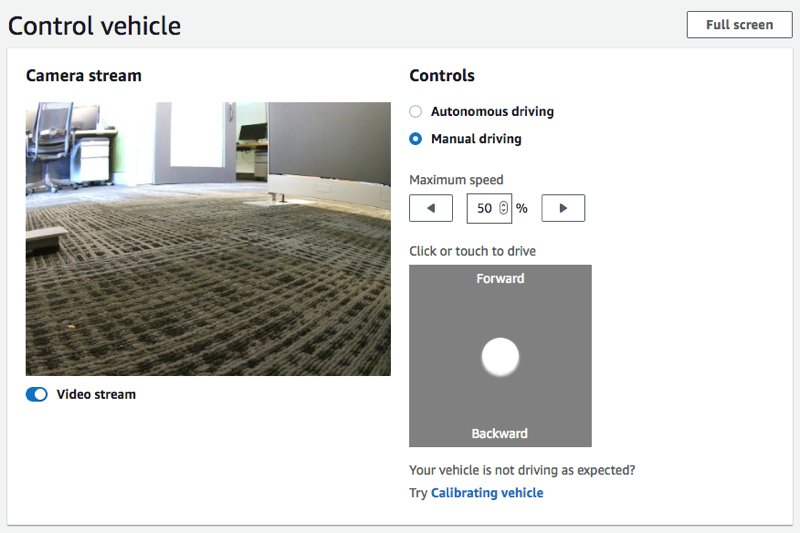The width and height of the screenshot is (800, 533).
Task: Click the decrease maximum speed left arrow
Action: pyautogui.click(x=431, y=208)
